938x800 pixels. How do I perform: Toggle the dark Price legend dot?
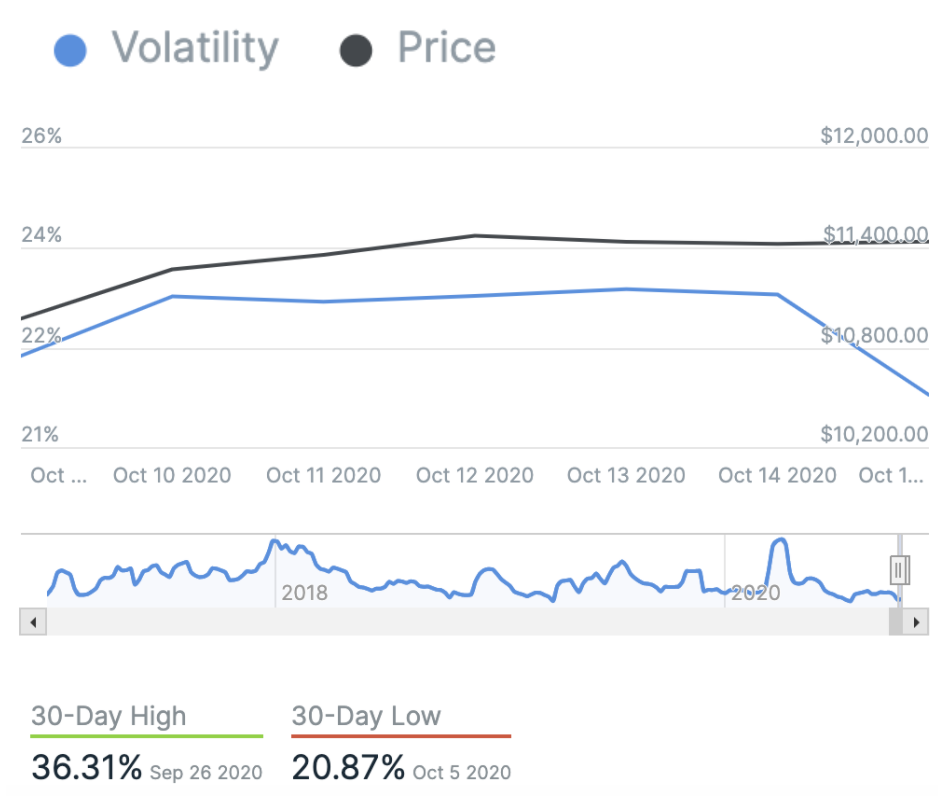(x=356, y=50)
